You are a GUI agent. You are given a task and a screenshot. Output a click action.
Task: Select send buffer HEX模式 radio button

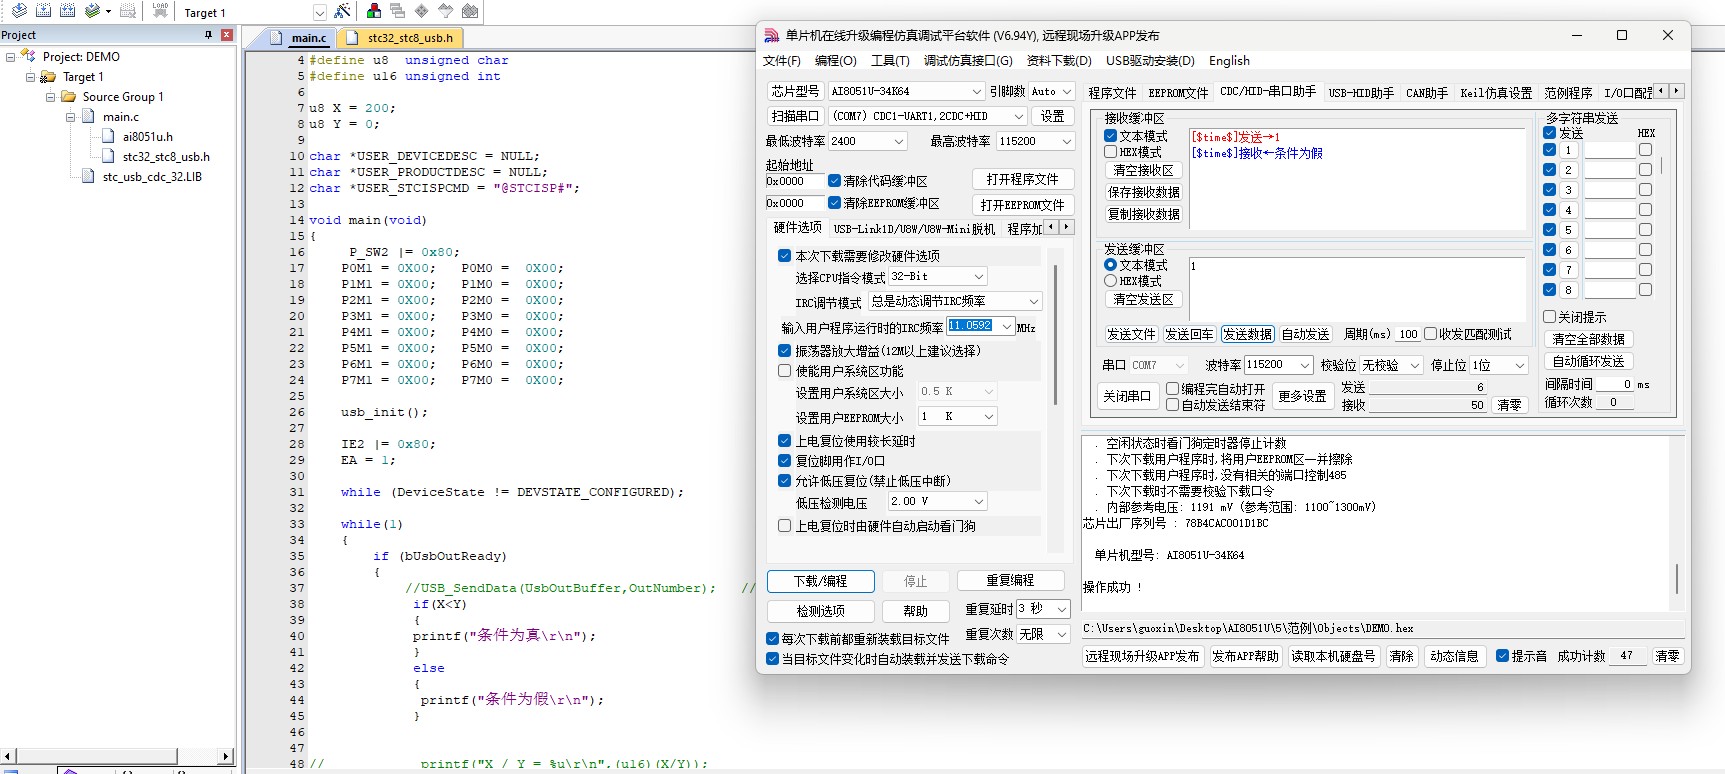[x=1111, y=281]
